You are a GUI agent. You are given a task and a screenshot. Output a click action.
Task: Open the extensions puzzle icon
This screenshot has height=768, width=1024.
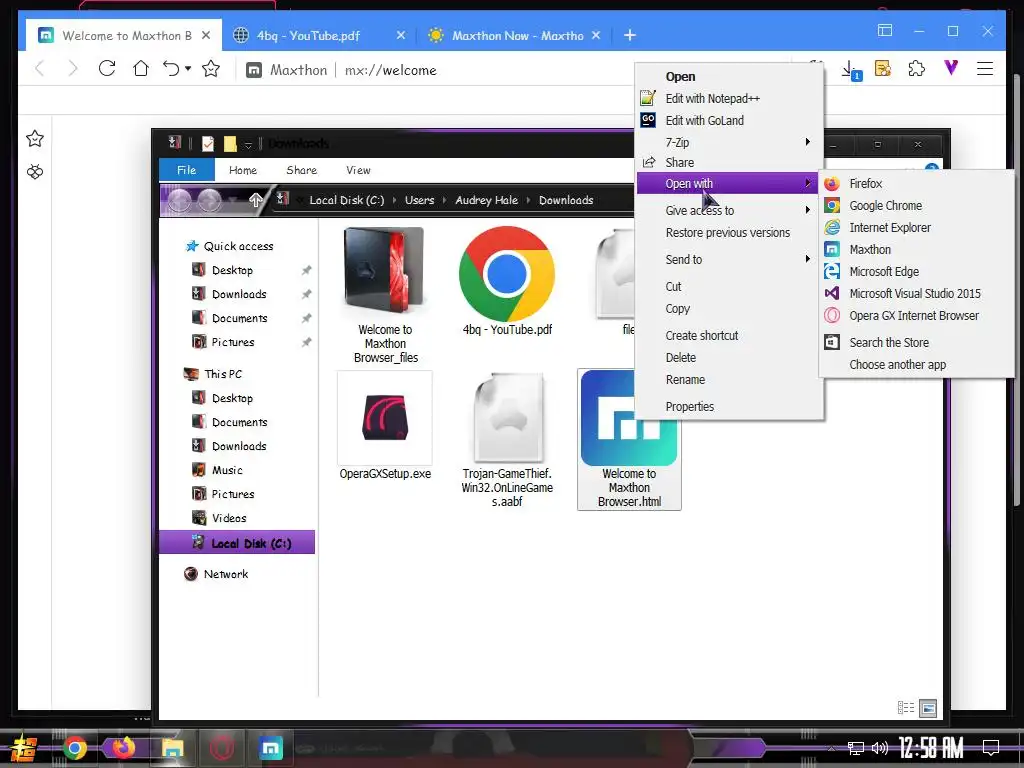[x=917, y=69]
